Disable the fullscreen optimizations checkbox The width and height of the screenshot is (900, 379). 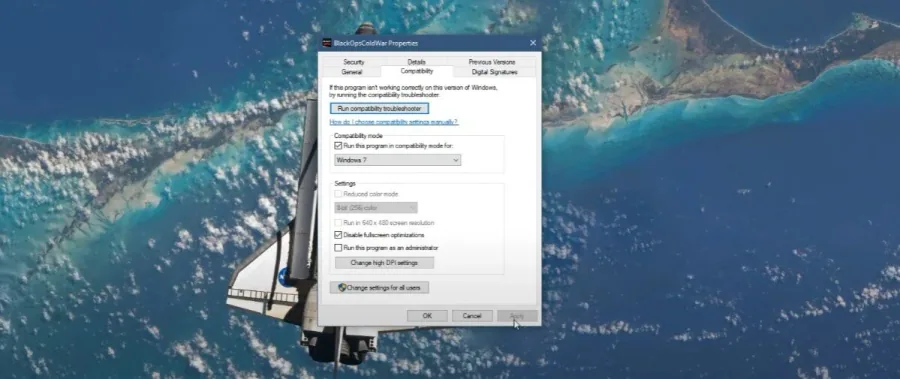pos(338,235)
